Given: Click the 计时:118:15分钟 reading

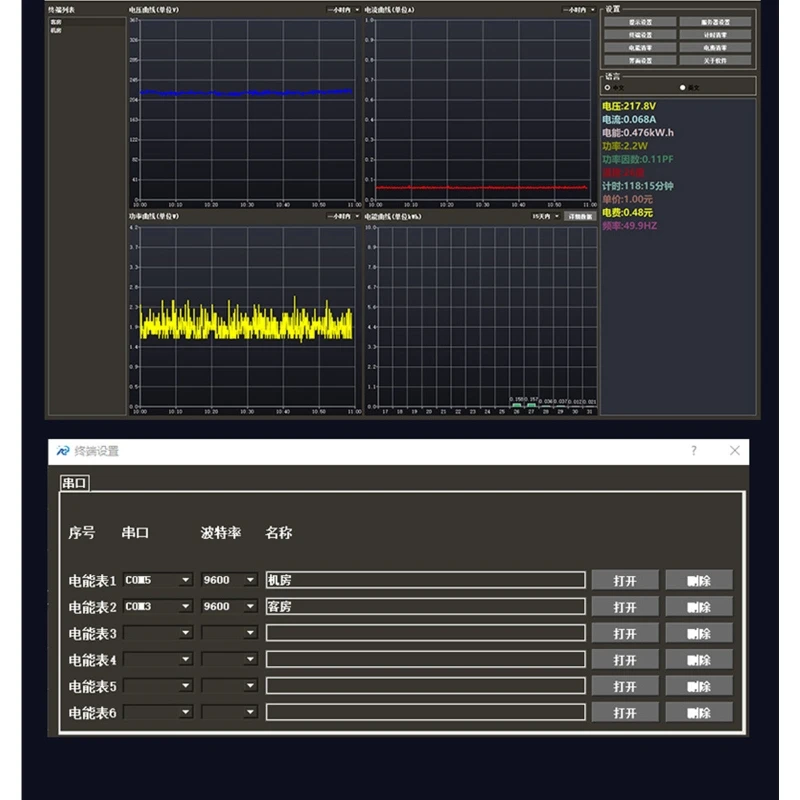Looking at the screenshot, I should coord(638,186).
